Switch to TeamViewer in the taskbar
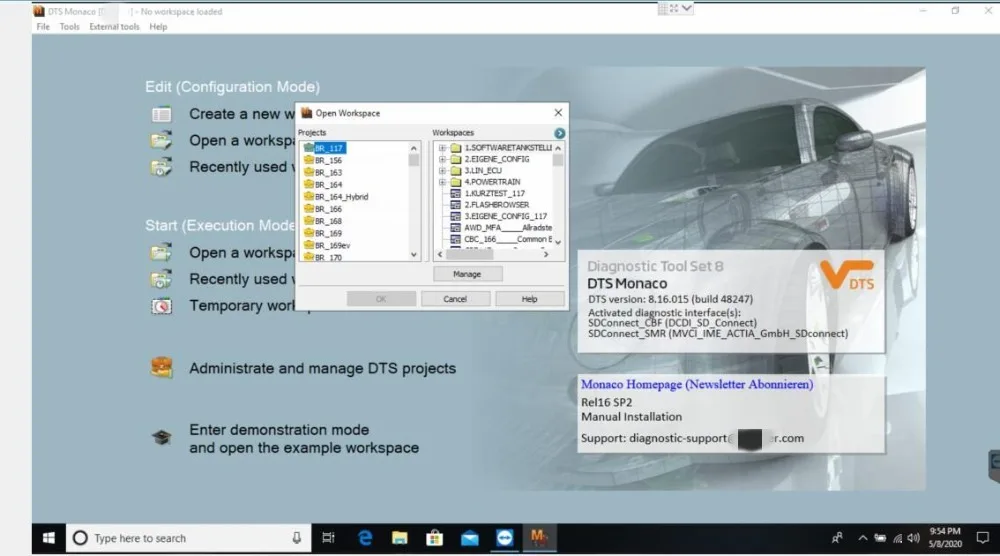Screen dimensions: 1000x556 coord(504,538)
